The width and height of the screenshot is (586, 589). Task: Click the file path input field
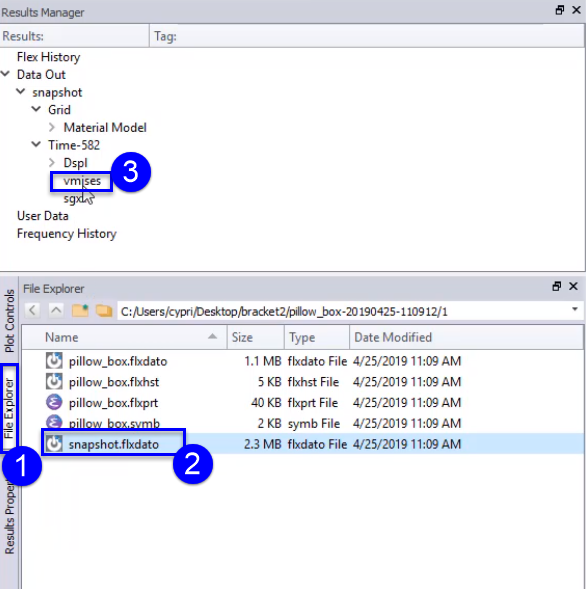pos(342,311)
